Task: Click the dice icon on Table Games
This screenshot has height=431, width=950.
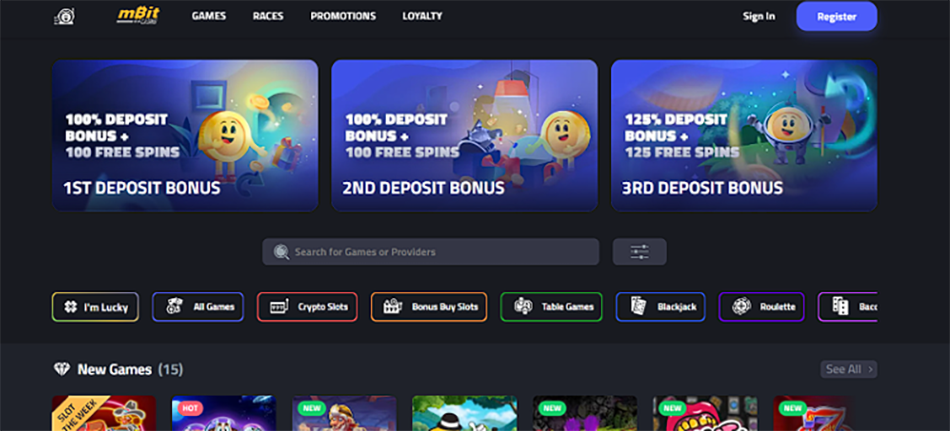Action: point(522,307)
